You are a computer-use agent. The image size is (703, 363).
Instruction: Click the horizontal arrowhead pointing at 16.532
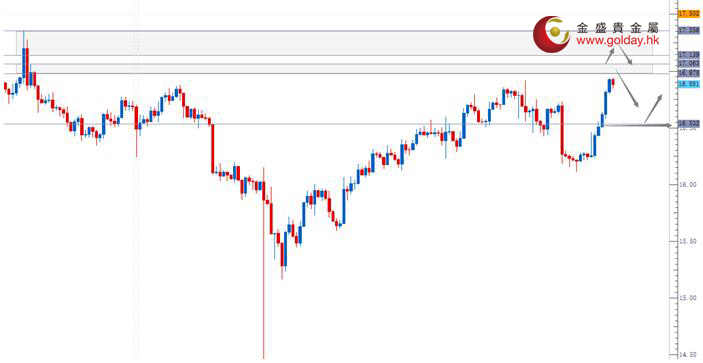(x=669, y=125)
